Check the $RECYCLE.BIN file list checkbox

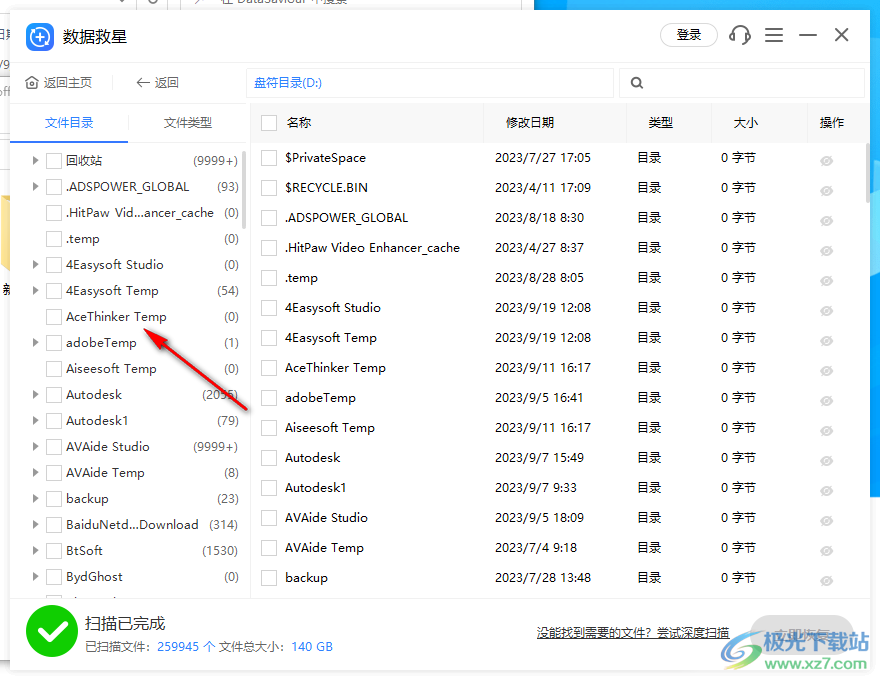(x=268, y=187)
